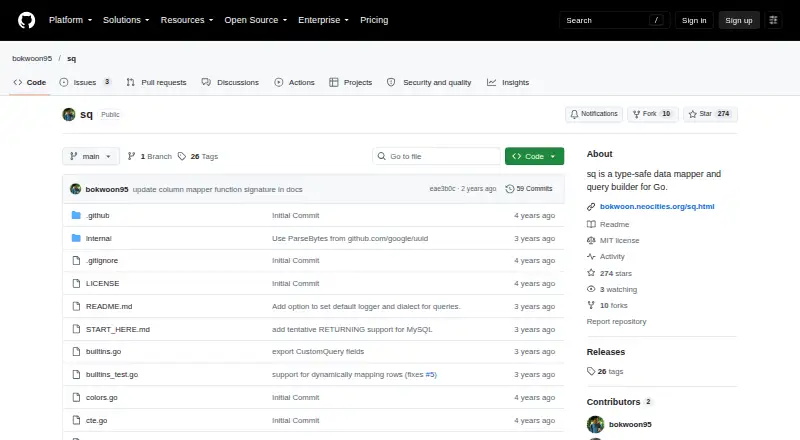Open the README.md file

[109, 306]
